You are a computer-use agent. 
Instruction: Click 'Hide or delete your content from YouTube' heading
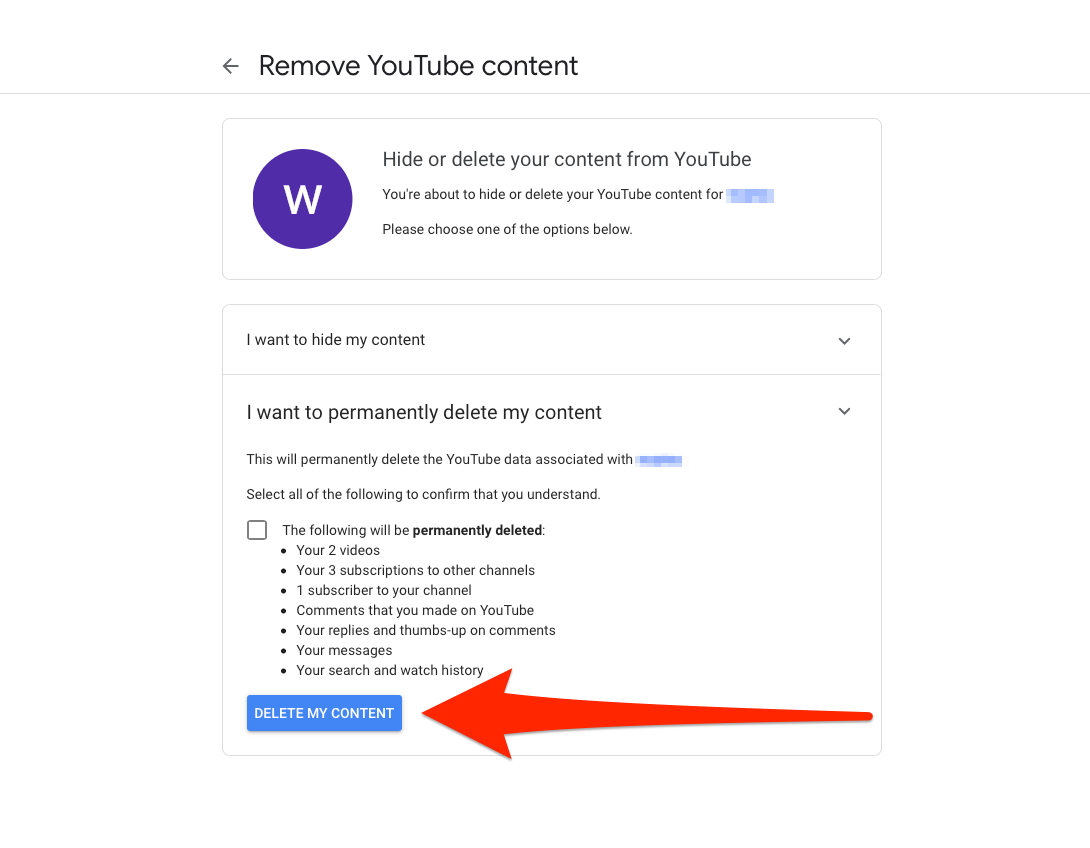(567, 159)
